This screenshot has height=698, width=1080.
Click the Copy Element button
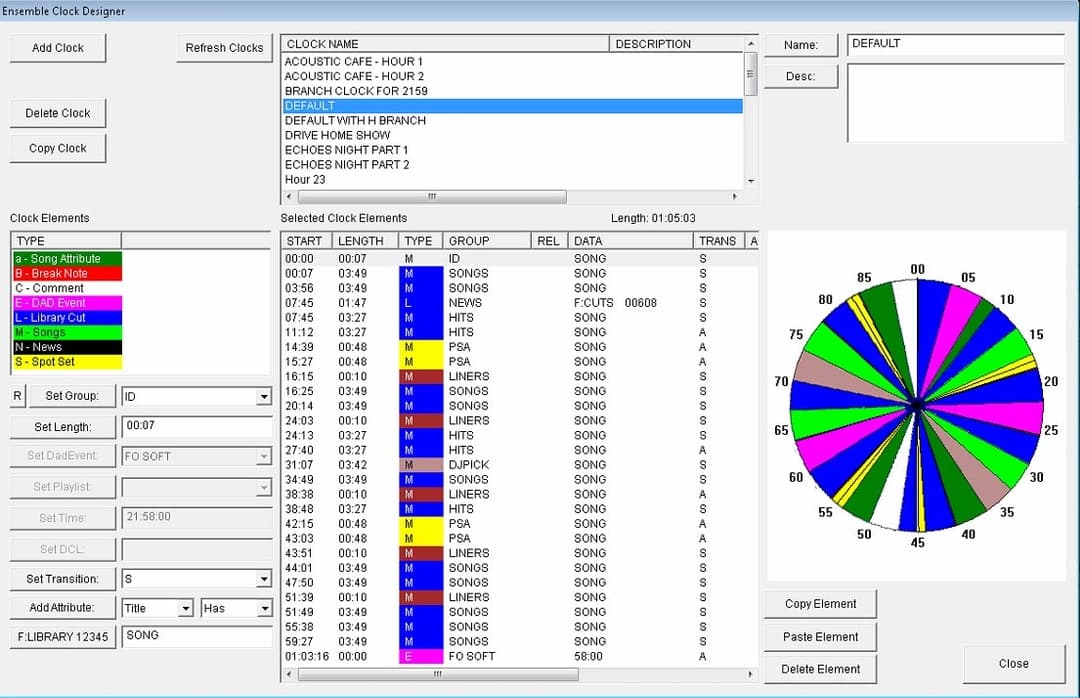click(819, 603)
